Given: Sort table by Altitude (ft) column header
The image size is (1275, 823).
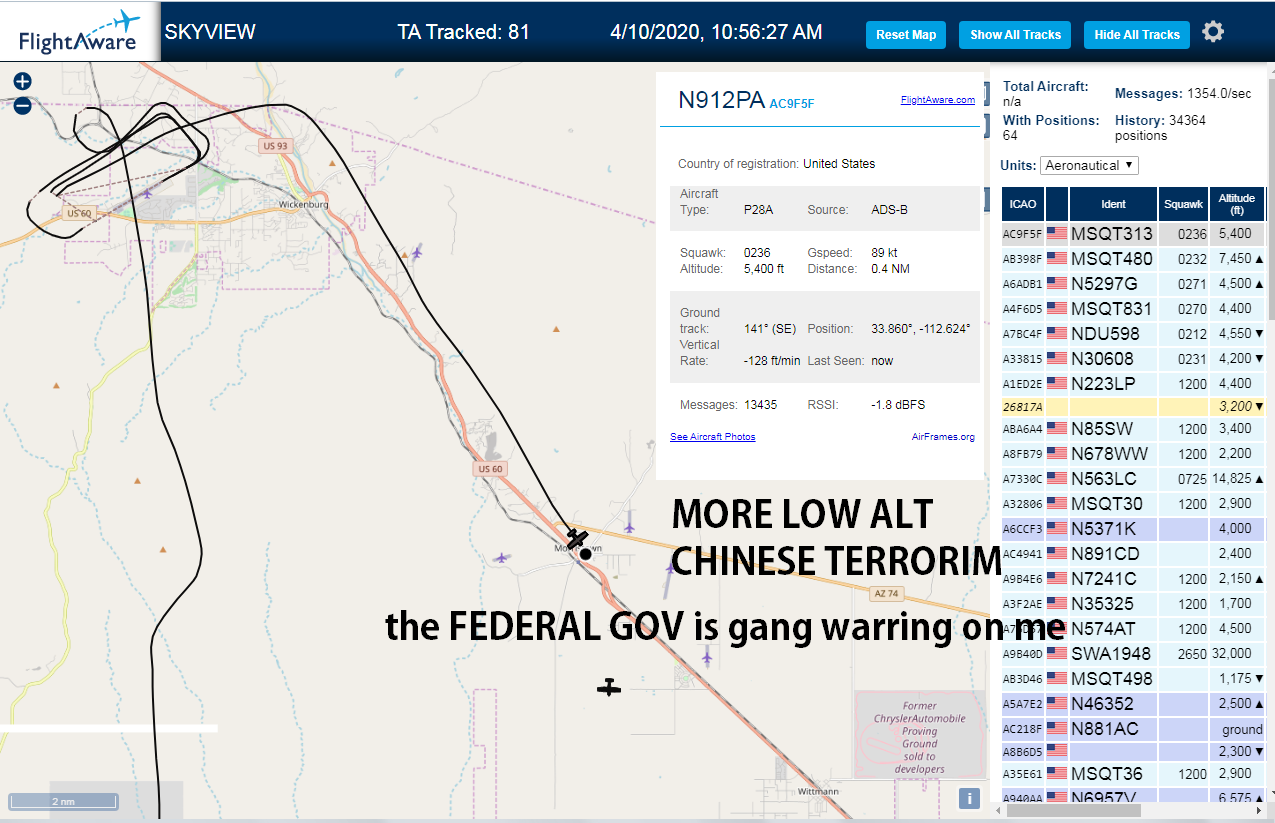Looking at the screenshot, I should tap(1237, 204).
